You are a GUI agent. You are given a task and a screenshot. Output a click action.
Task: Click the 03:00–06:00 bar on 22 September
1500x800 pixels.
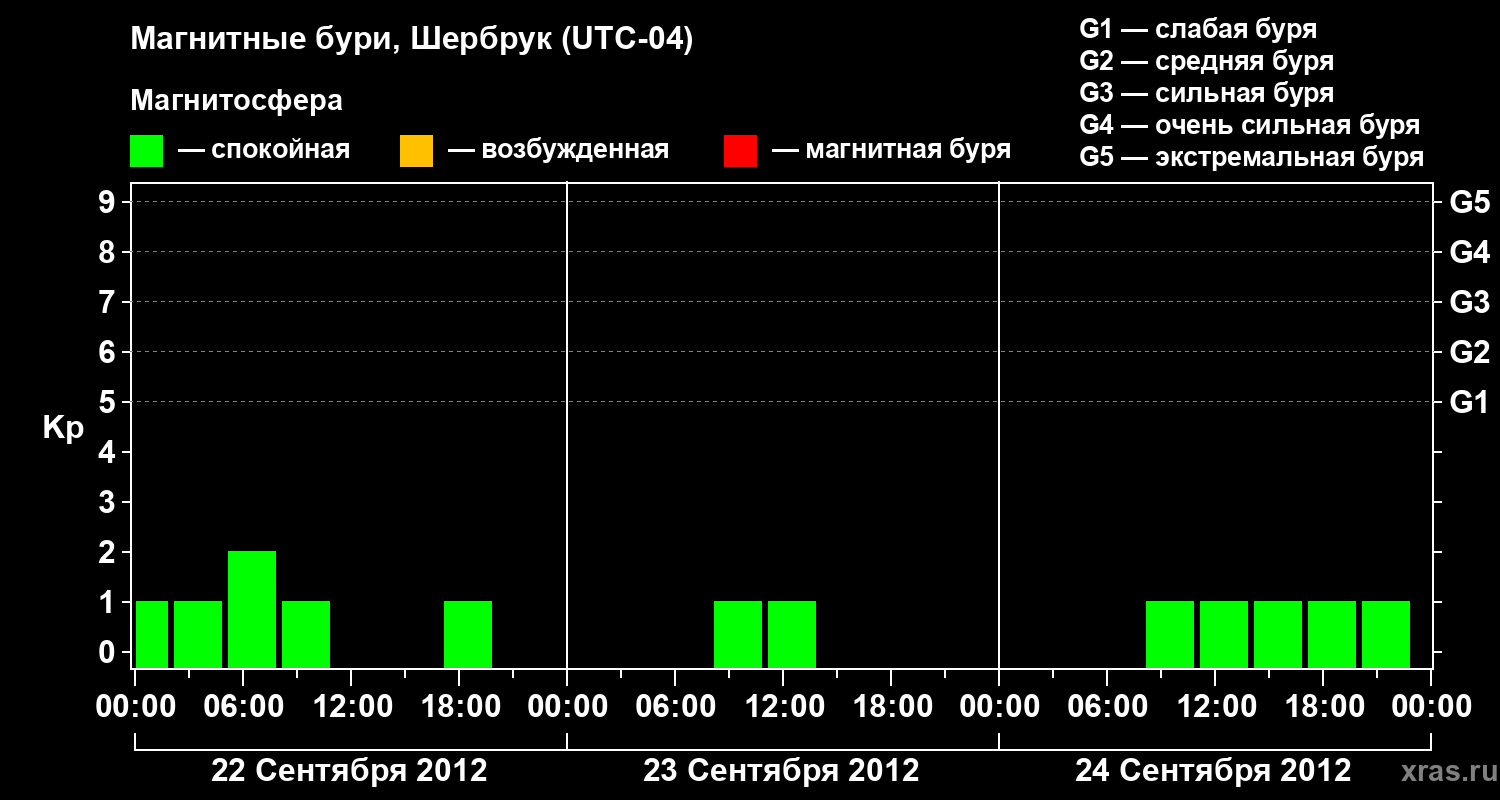pyautogui.click(x=198, y=634)
